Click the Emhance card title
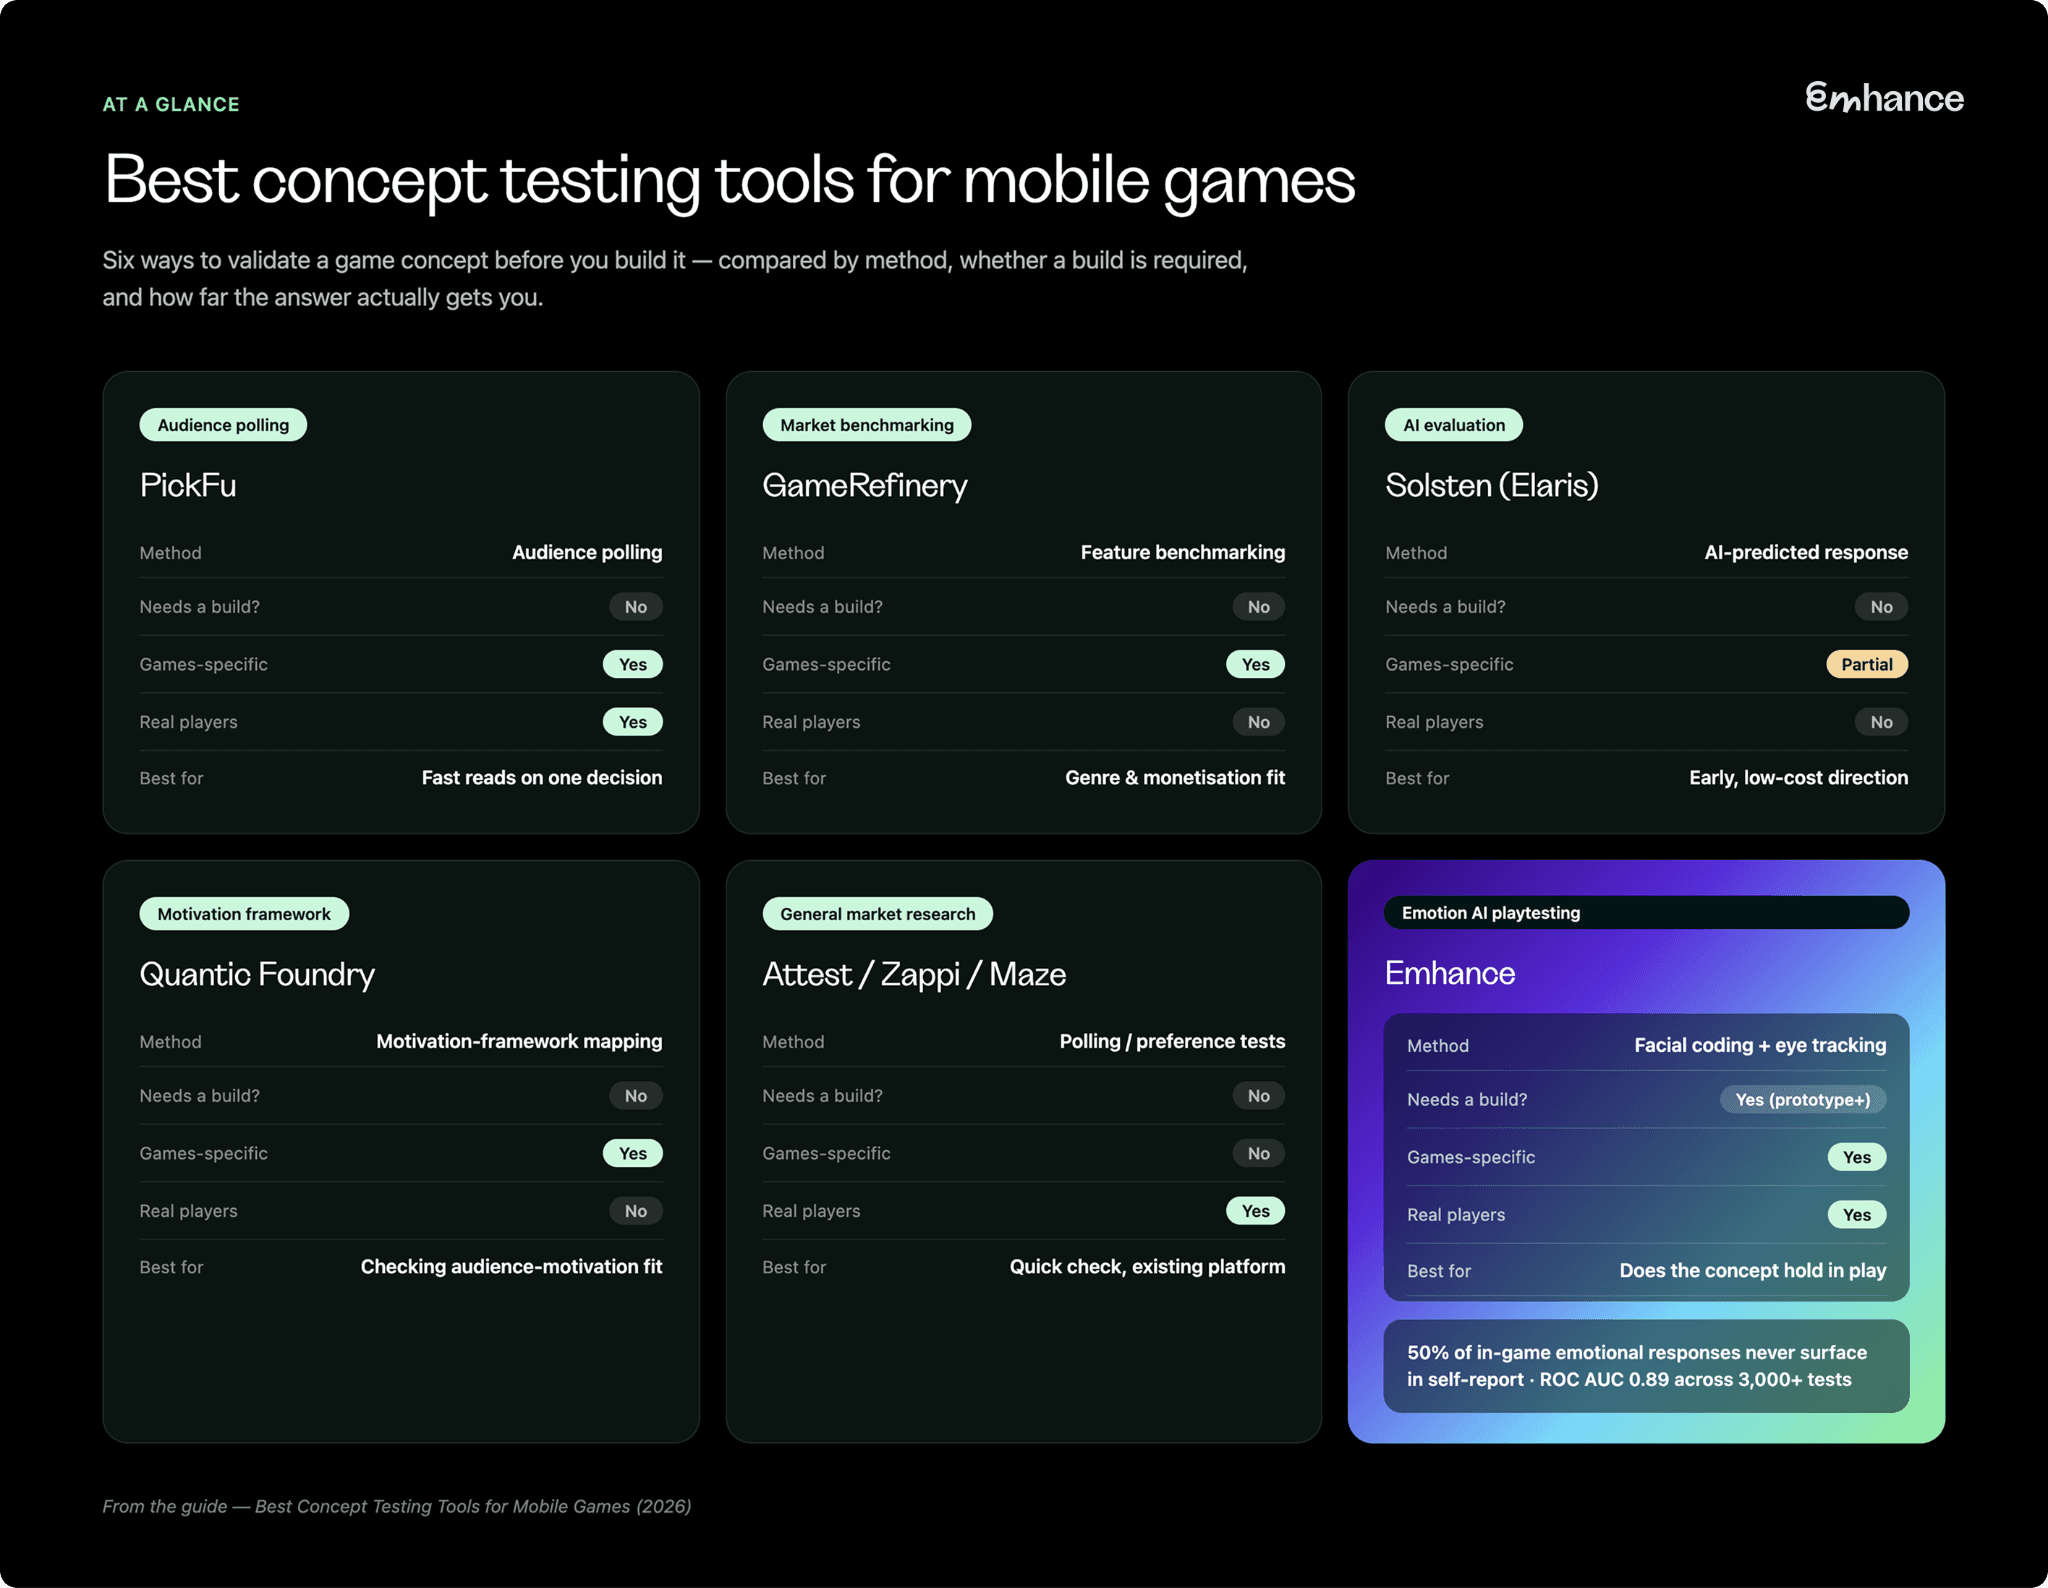The width and height of the screenshot is (2048, 1588). [x=1450, y=973]
